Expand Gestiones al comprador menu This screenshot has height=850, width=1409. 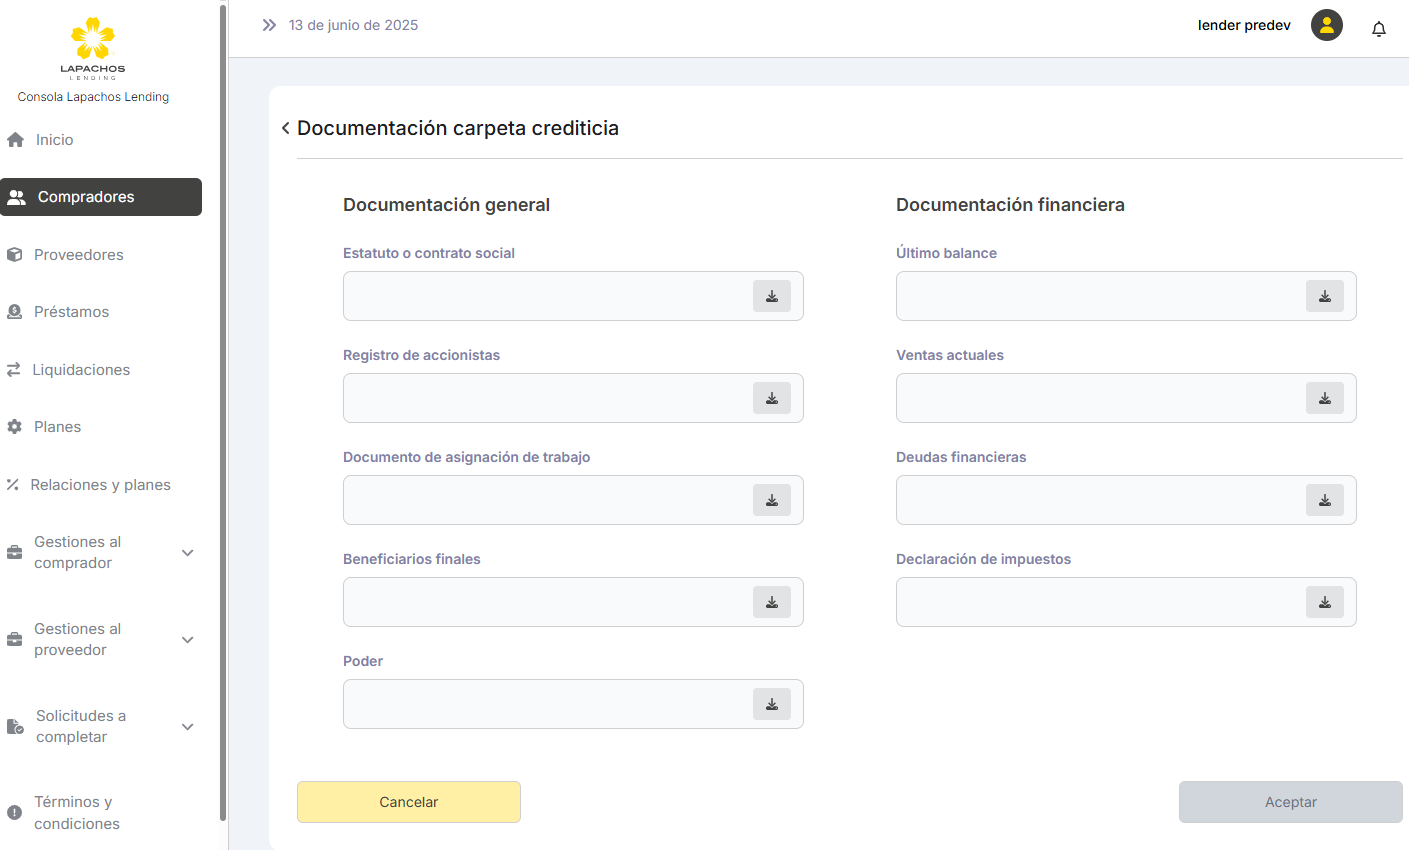187,553
